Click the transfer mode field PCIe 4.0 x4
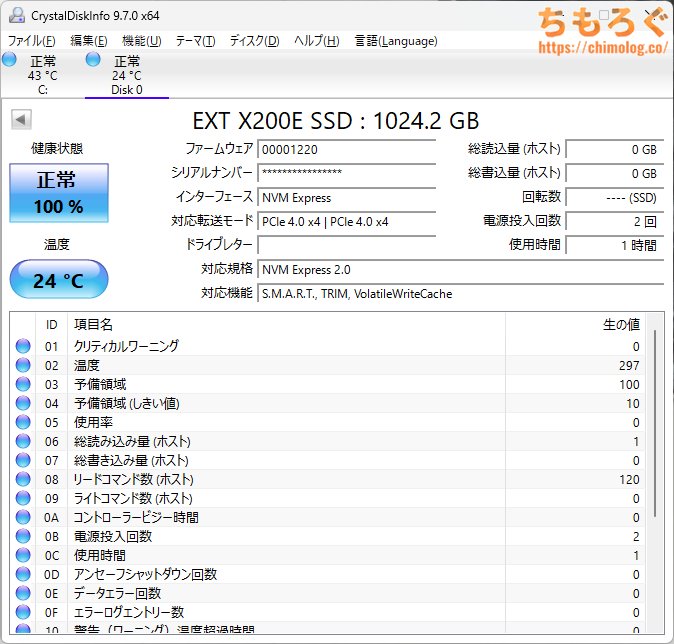The image size is (674, 644). [346, 221]
